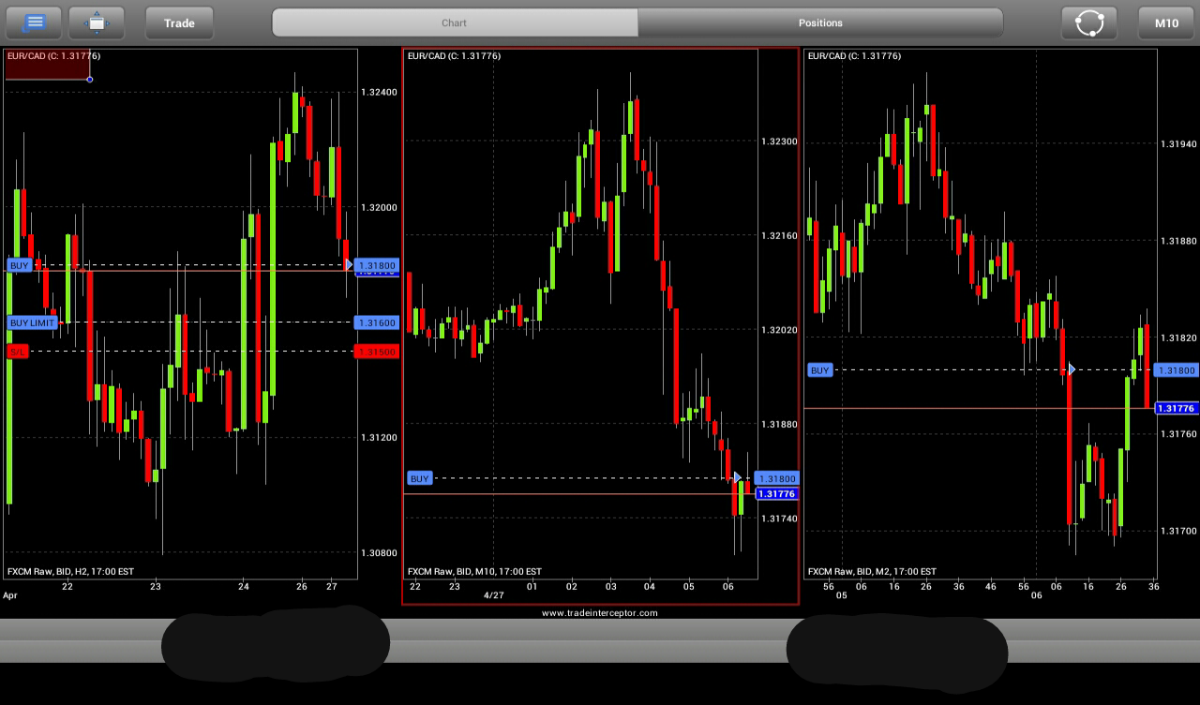Open the Trade button

179,22
